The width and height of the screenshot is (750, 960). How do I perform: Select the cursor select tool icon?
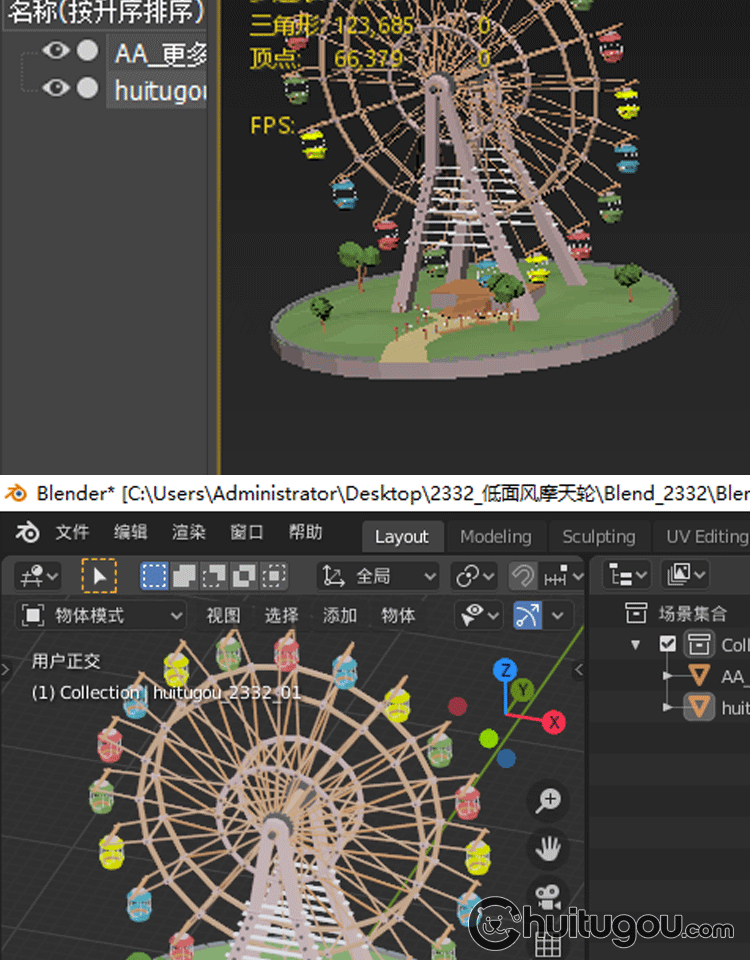pos(99,576)
